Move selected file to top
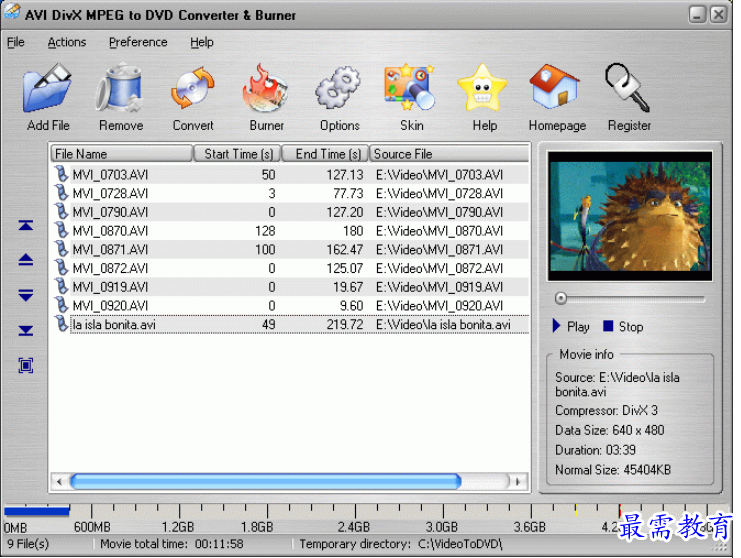Image resolution: width=741 pixels, height=558 pixels. coord(26,225)
